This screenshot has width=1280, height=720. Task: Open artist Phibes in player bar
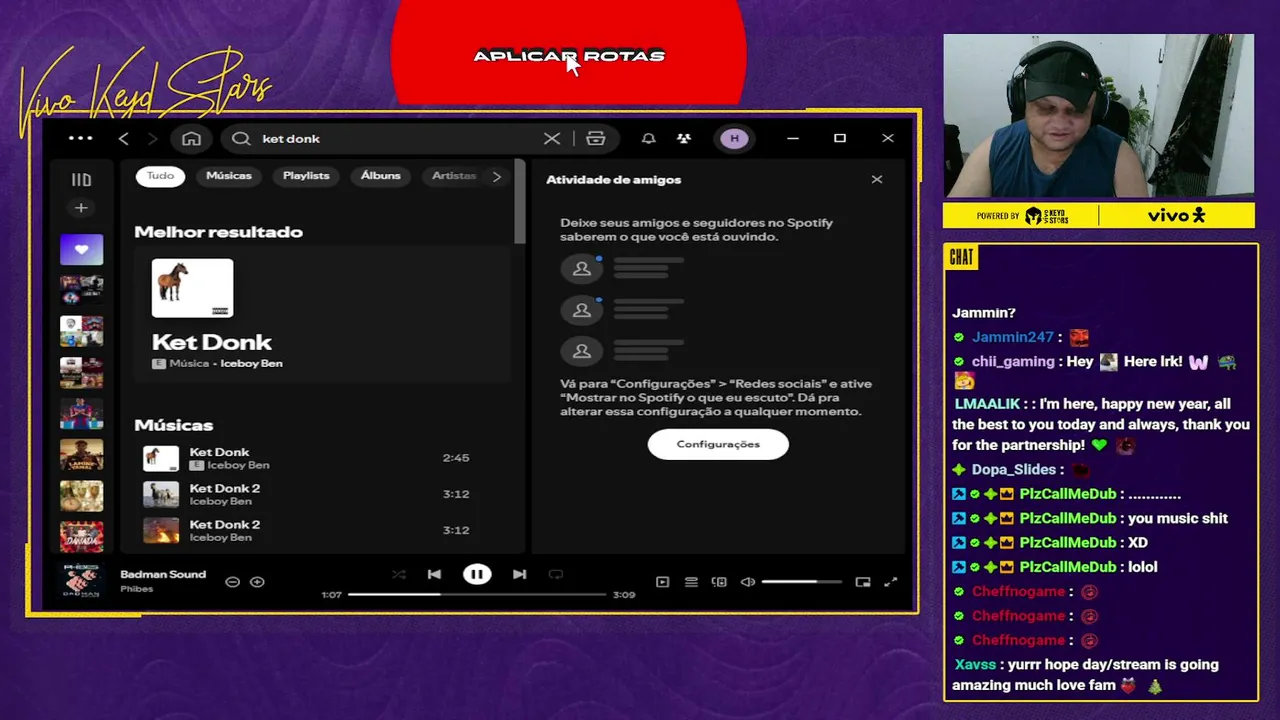click(x=137, y=589)
